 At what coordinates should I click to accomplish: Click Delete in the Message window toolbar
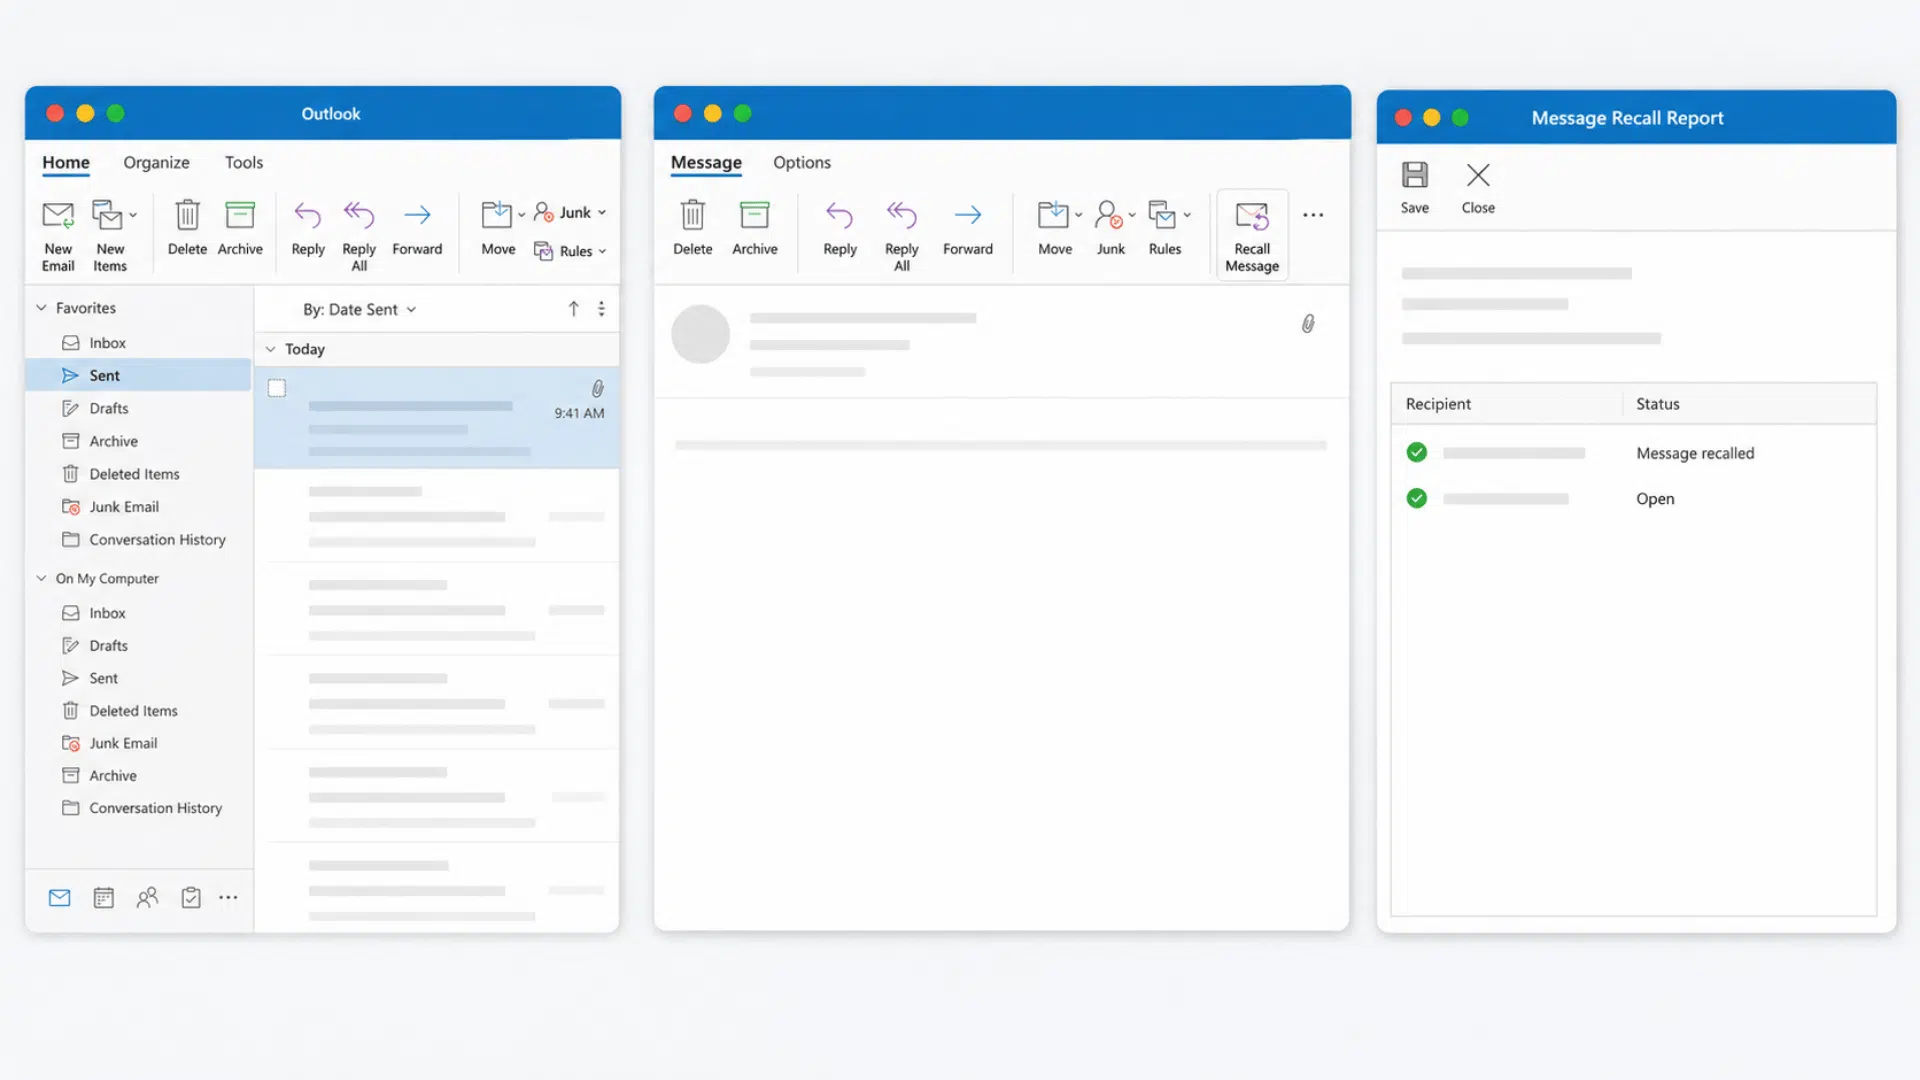pyautogui.click(x=693, y=228)
